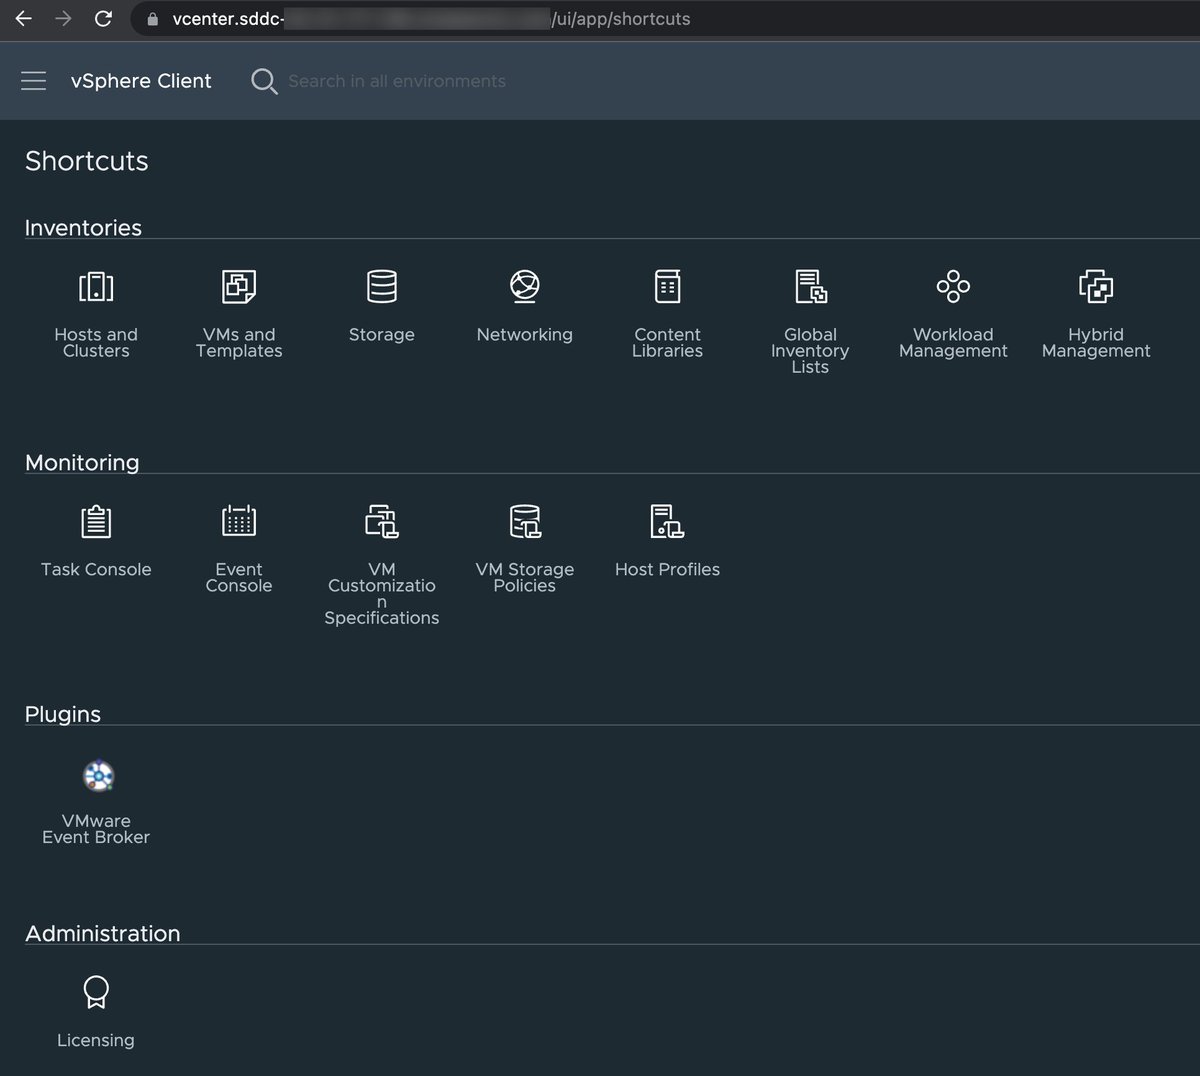Open the Event Console calendar icon
Image resolution: width=1200 pixels, height=1076 pixels.
coord(239,521)
